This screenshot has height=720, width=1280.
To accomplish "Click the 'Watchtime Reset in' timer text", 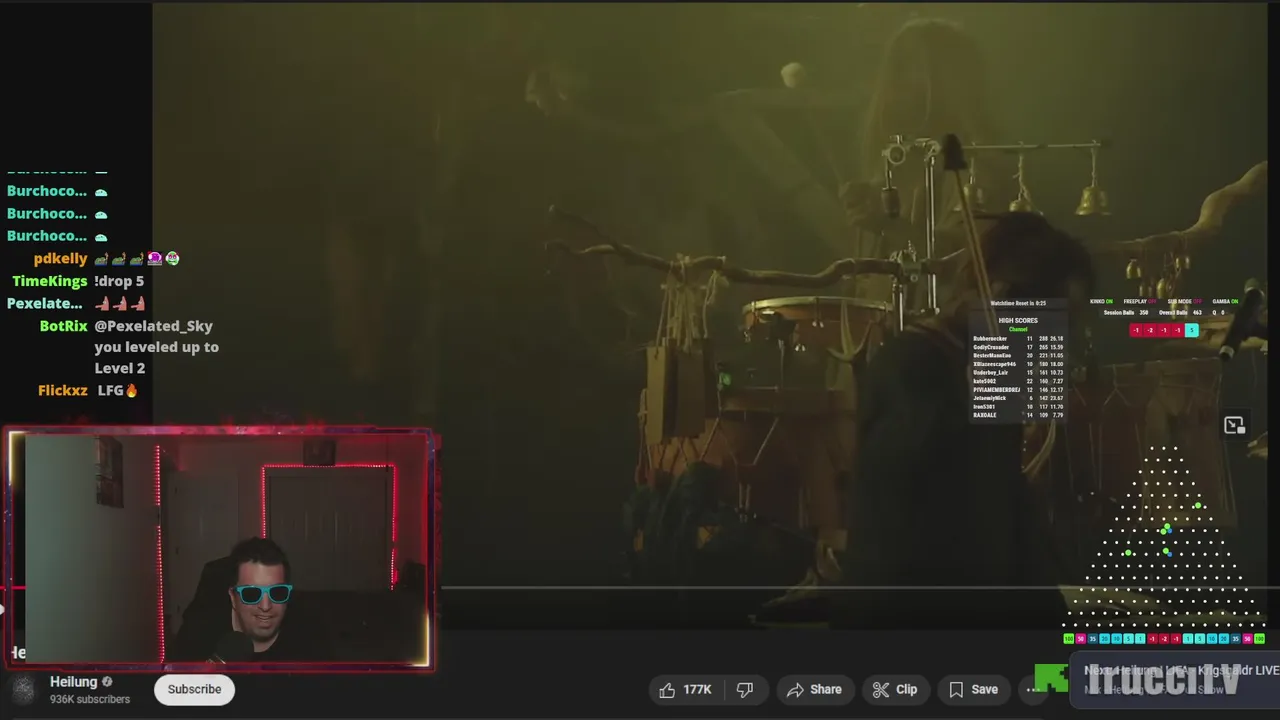I will tap(1018, 303).
